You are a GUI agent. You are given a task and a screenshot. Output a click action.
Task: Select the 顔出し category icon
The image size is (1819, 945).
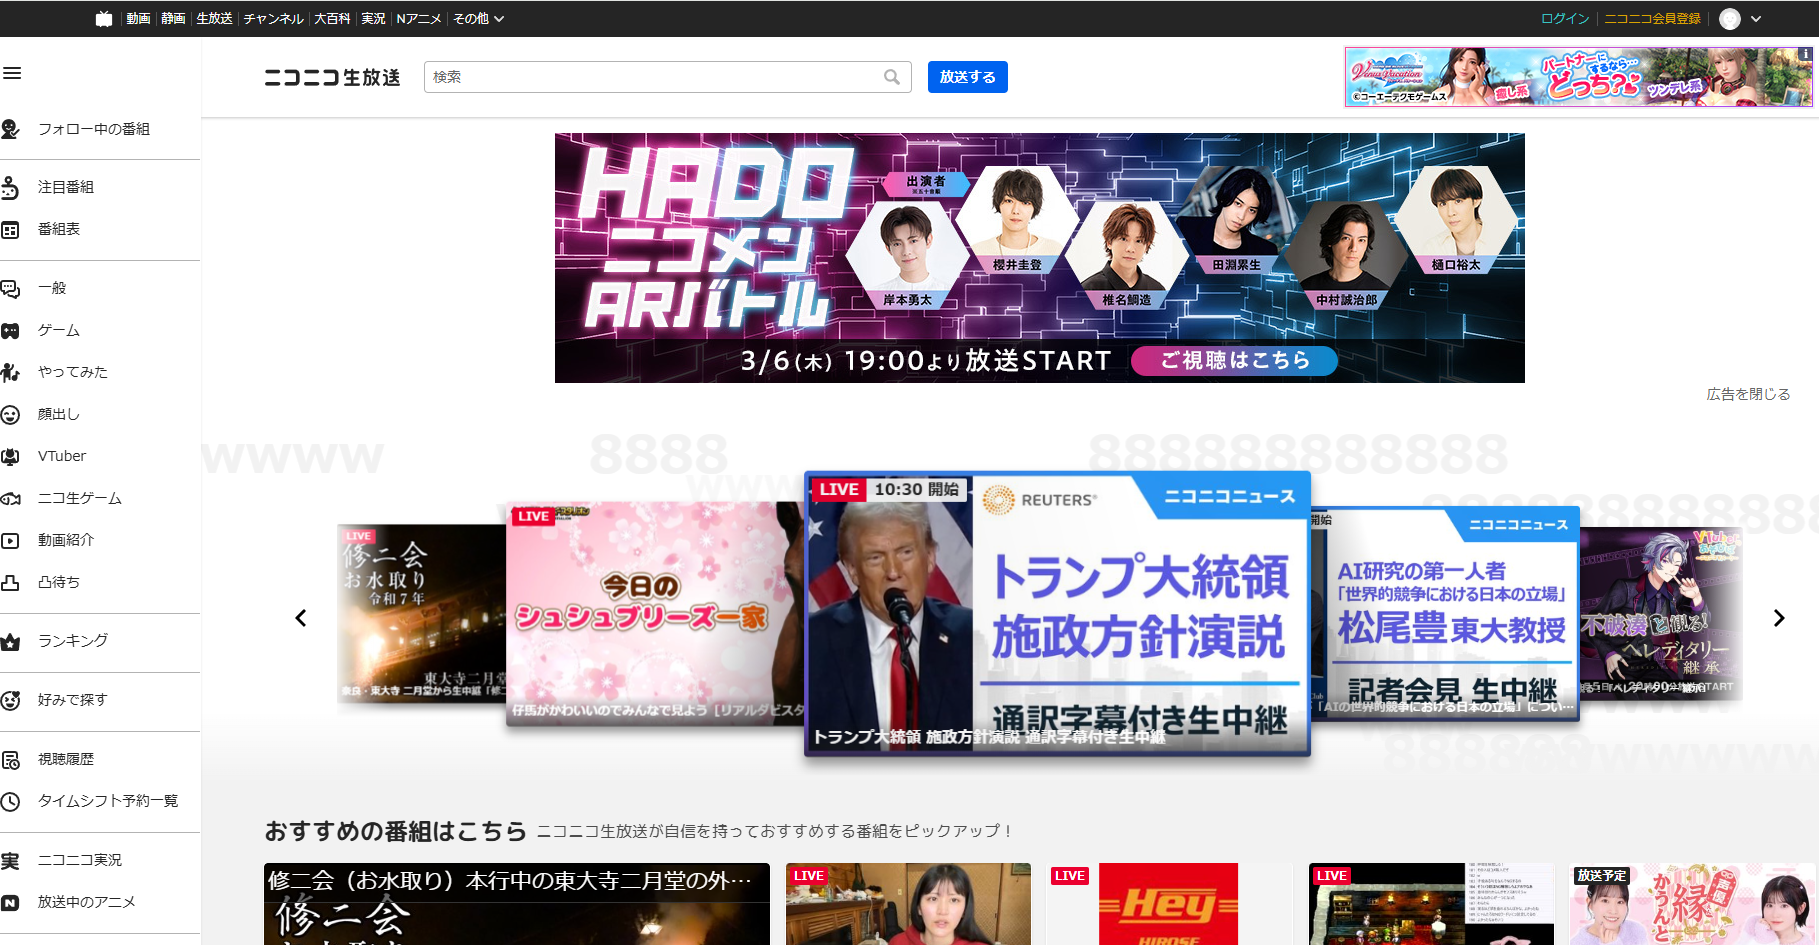[x=12, y=413]
